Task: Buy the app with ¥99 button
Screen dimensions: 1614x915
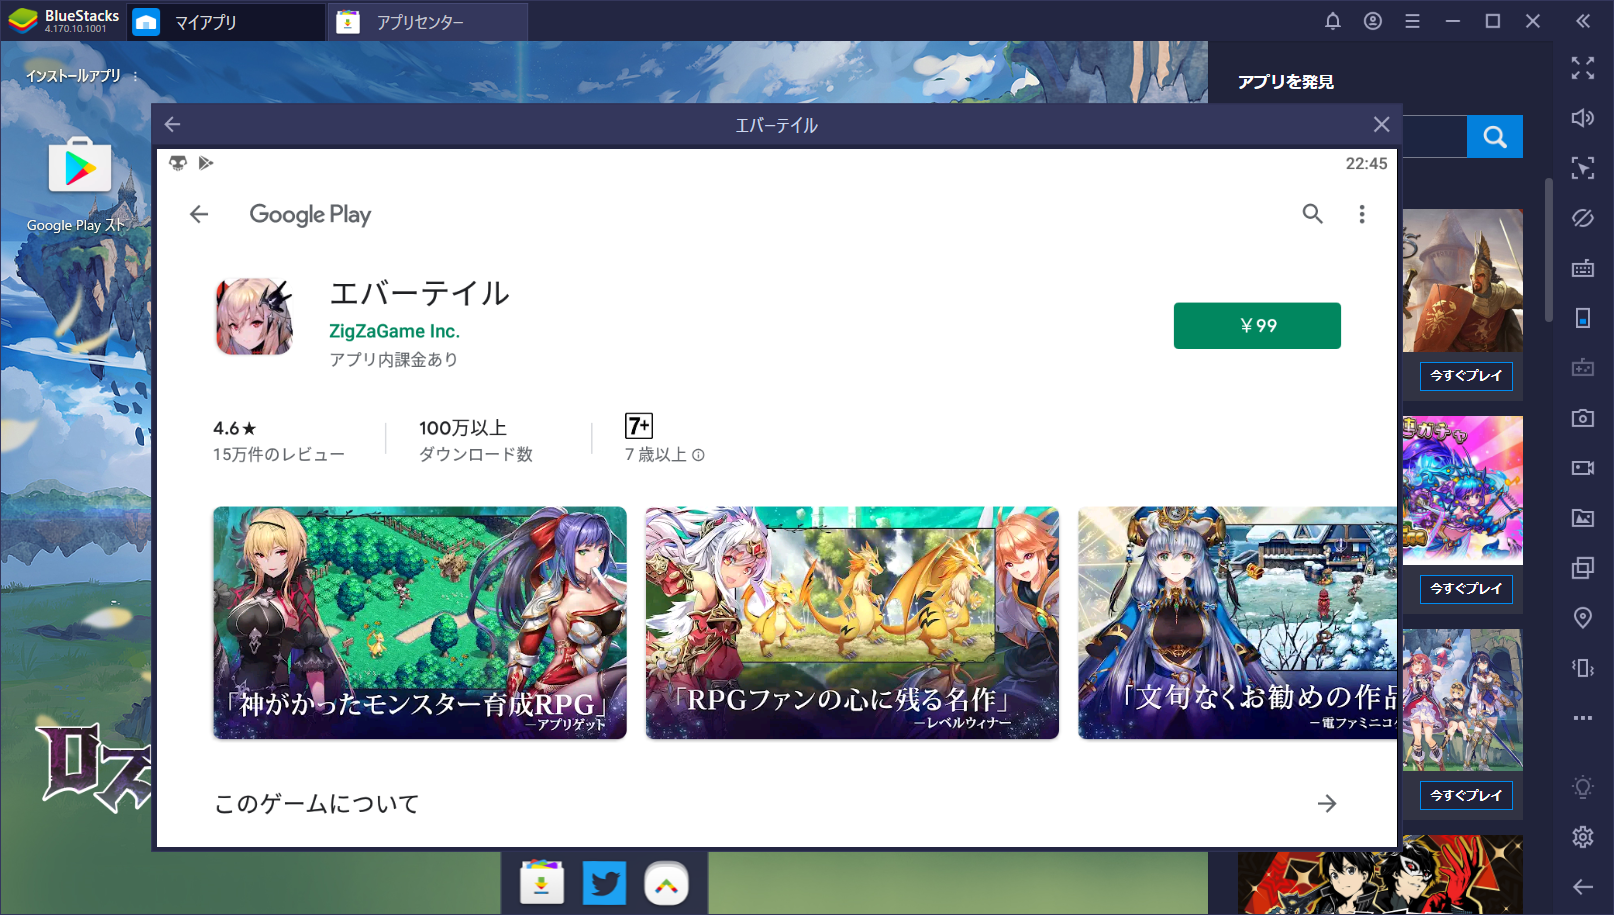Action: click(1257, 326)
